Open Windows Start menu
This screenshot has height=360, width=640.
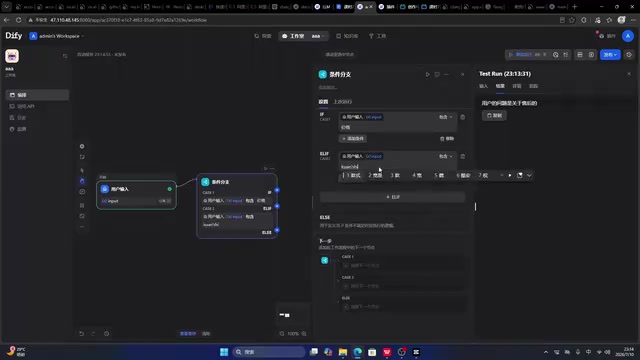coord(224,352)
